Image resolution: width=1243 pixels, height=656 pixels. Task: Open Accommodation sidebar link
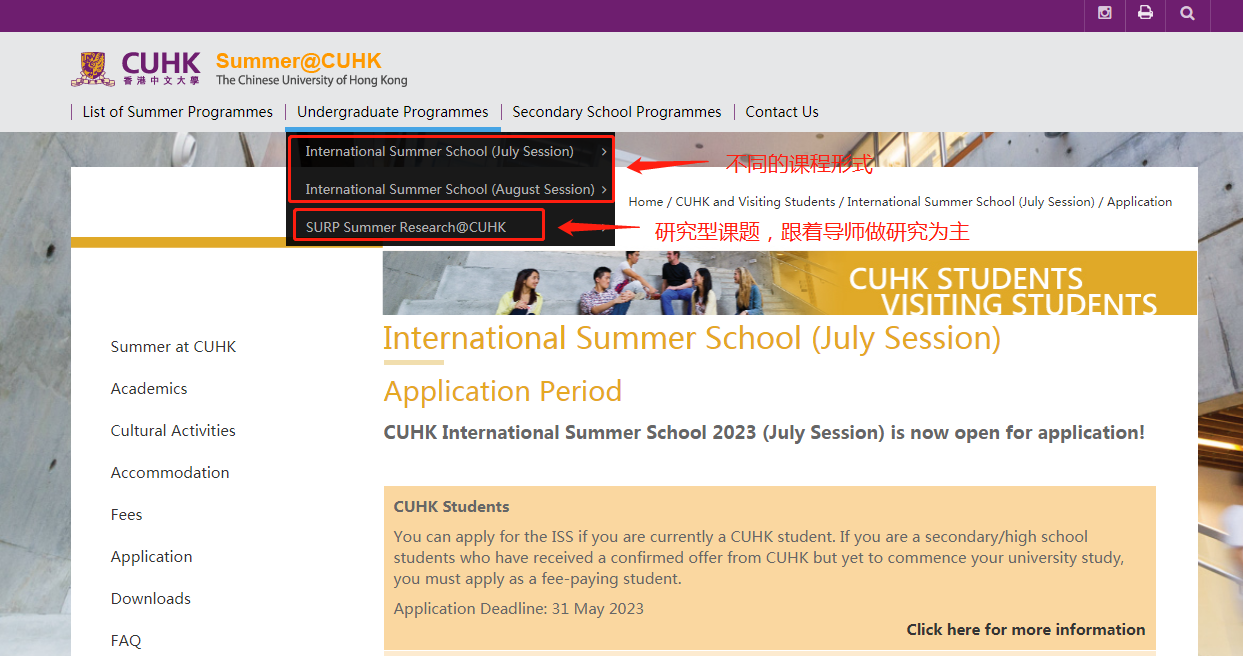click(x=170, y=473)
